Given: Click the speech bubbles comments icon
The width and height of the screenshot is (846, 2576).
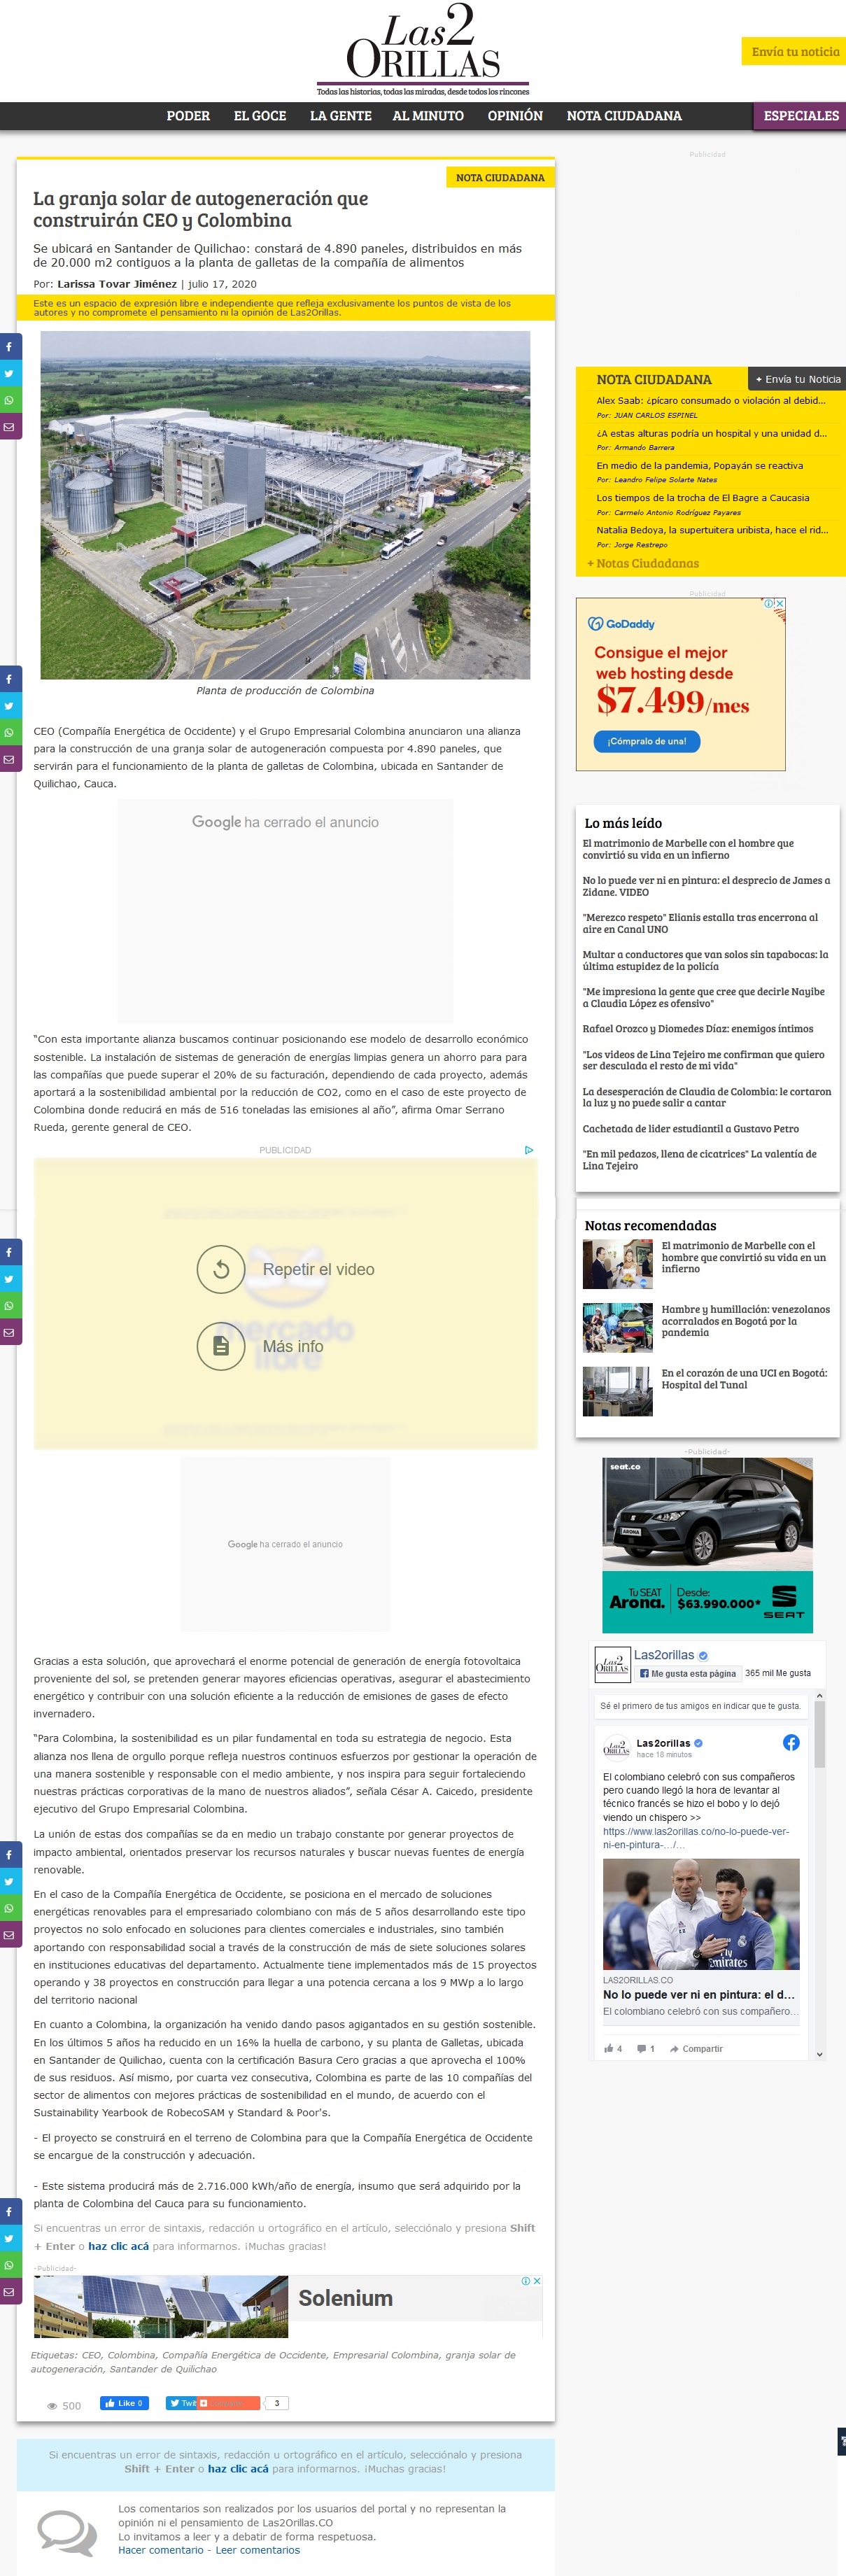Looking at the screenshot, I should (x=67, y=2534).
